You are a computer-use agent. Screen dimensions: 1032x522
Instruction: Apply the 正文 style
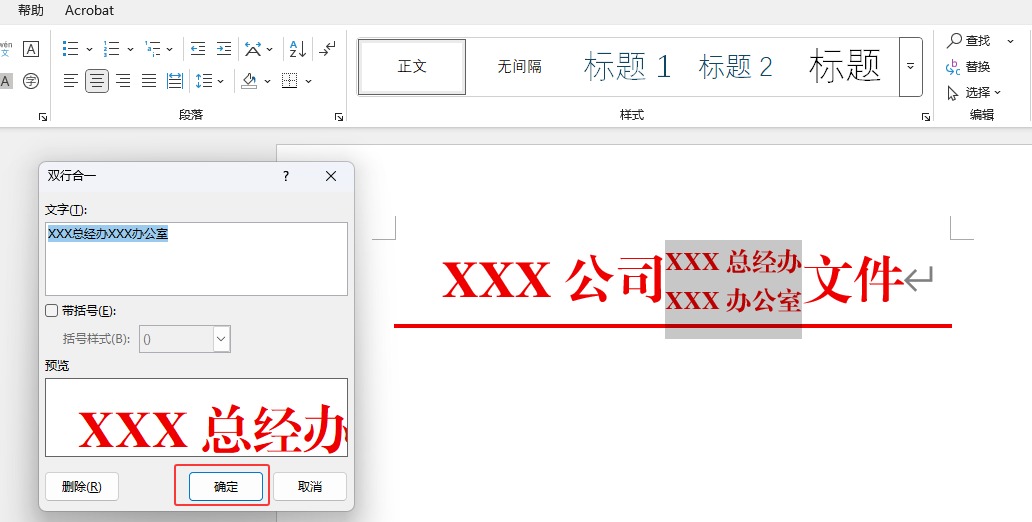412,66
